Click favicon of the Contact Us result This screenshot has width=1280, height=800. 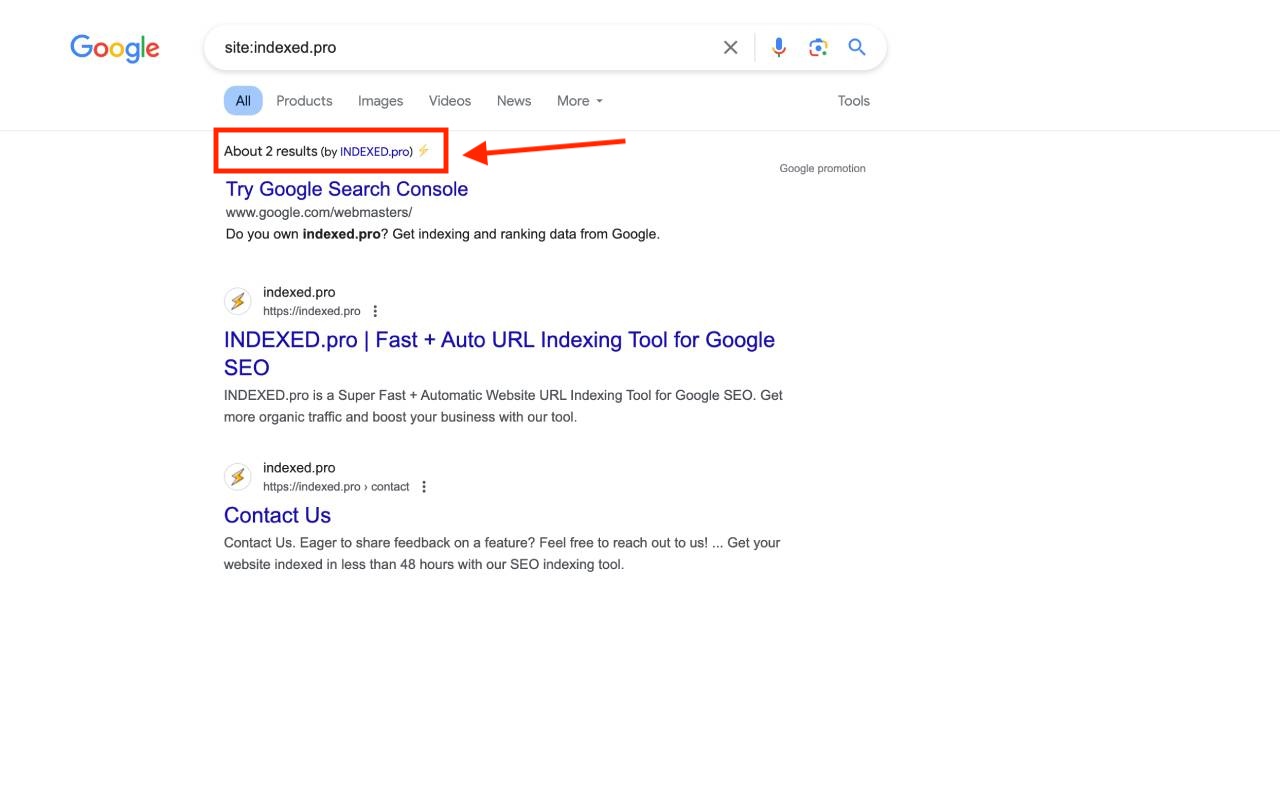tap(238, 476)
